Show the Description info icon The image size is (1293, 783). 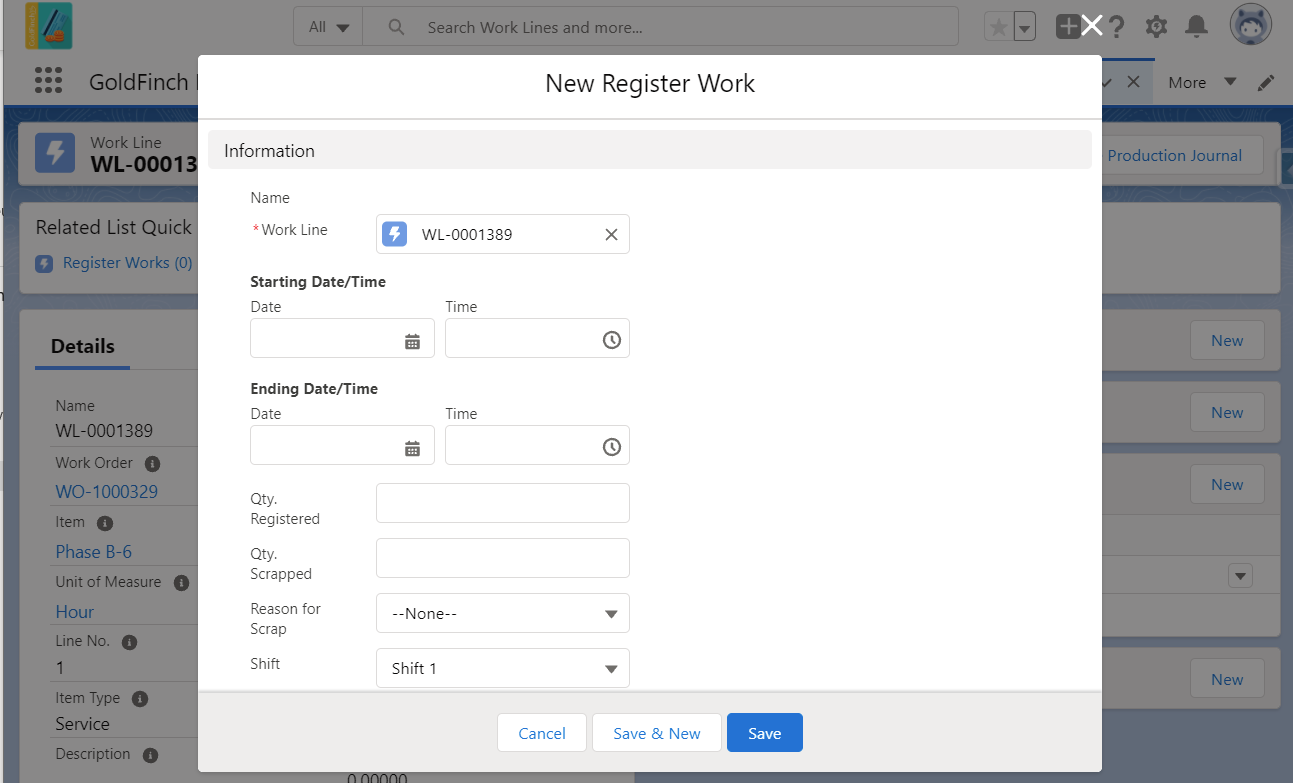click(150, 755)
